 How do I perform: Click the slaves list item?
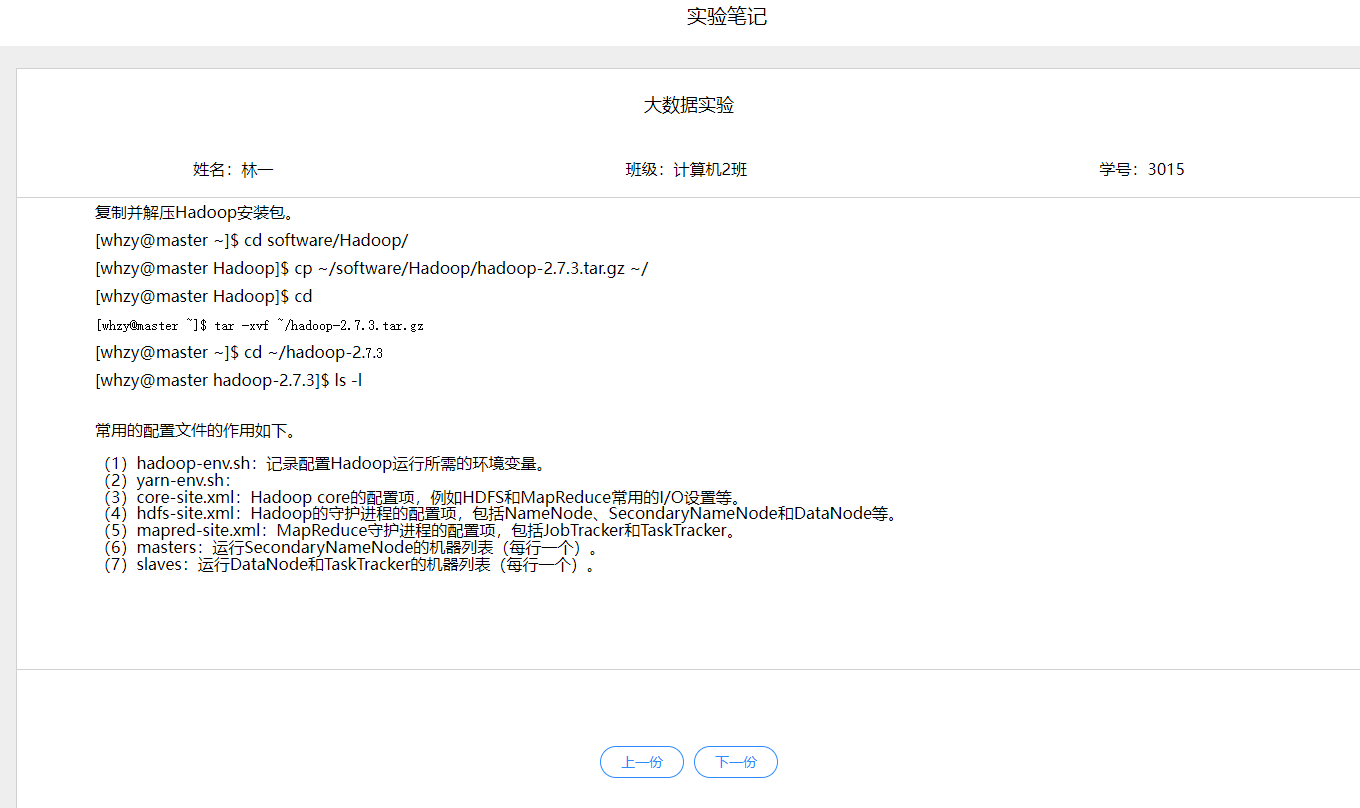click(350, 565)
